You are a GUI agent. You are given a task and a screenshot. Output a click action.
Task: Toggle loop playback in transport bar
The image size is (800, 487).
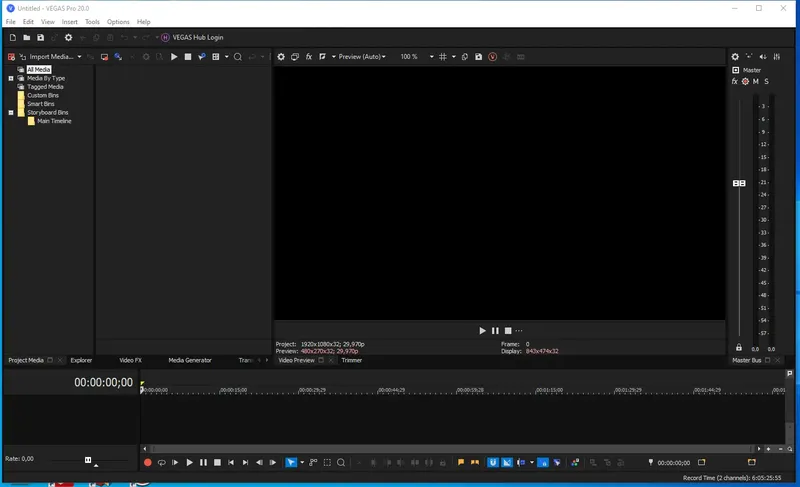161,463
